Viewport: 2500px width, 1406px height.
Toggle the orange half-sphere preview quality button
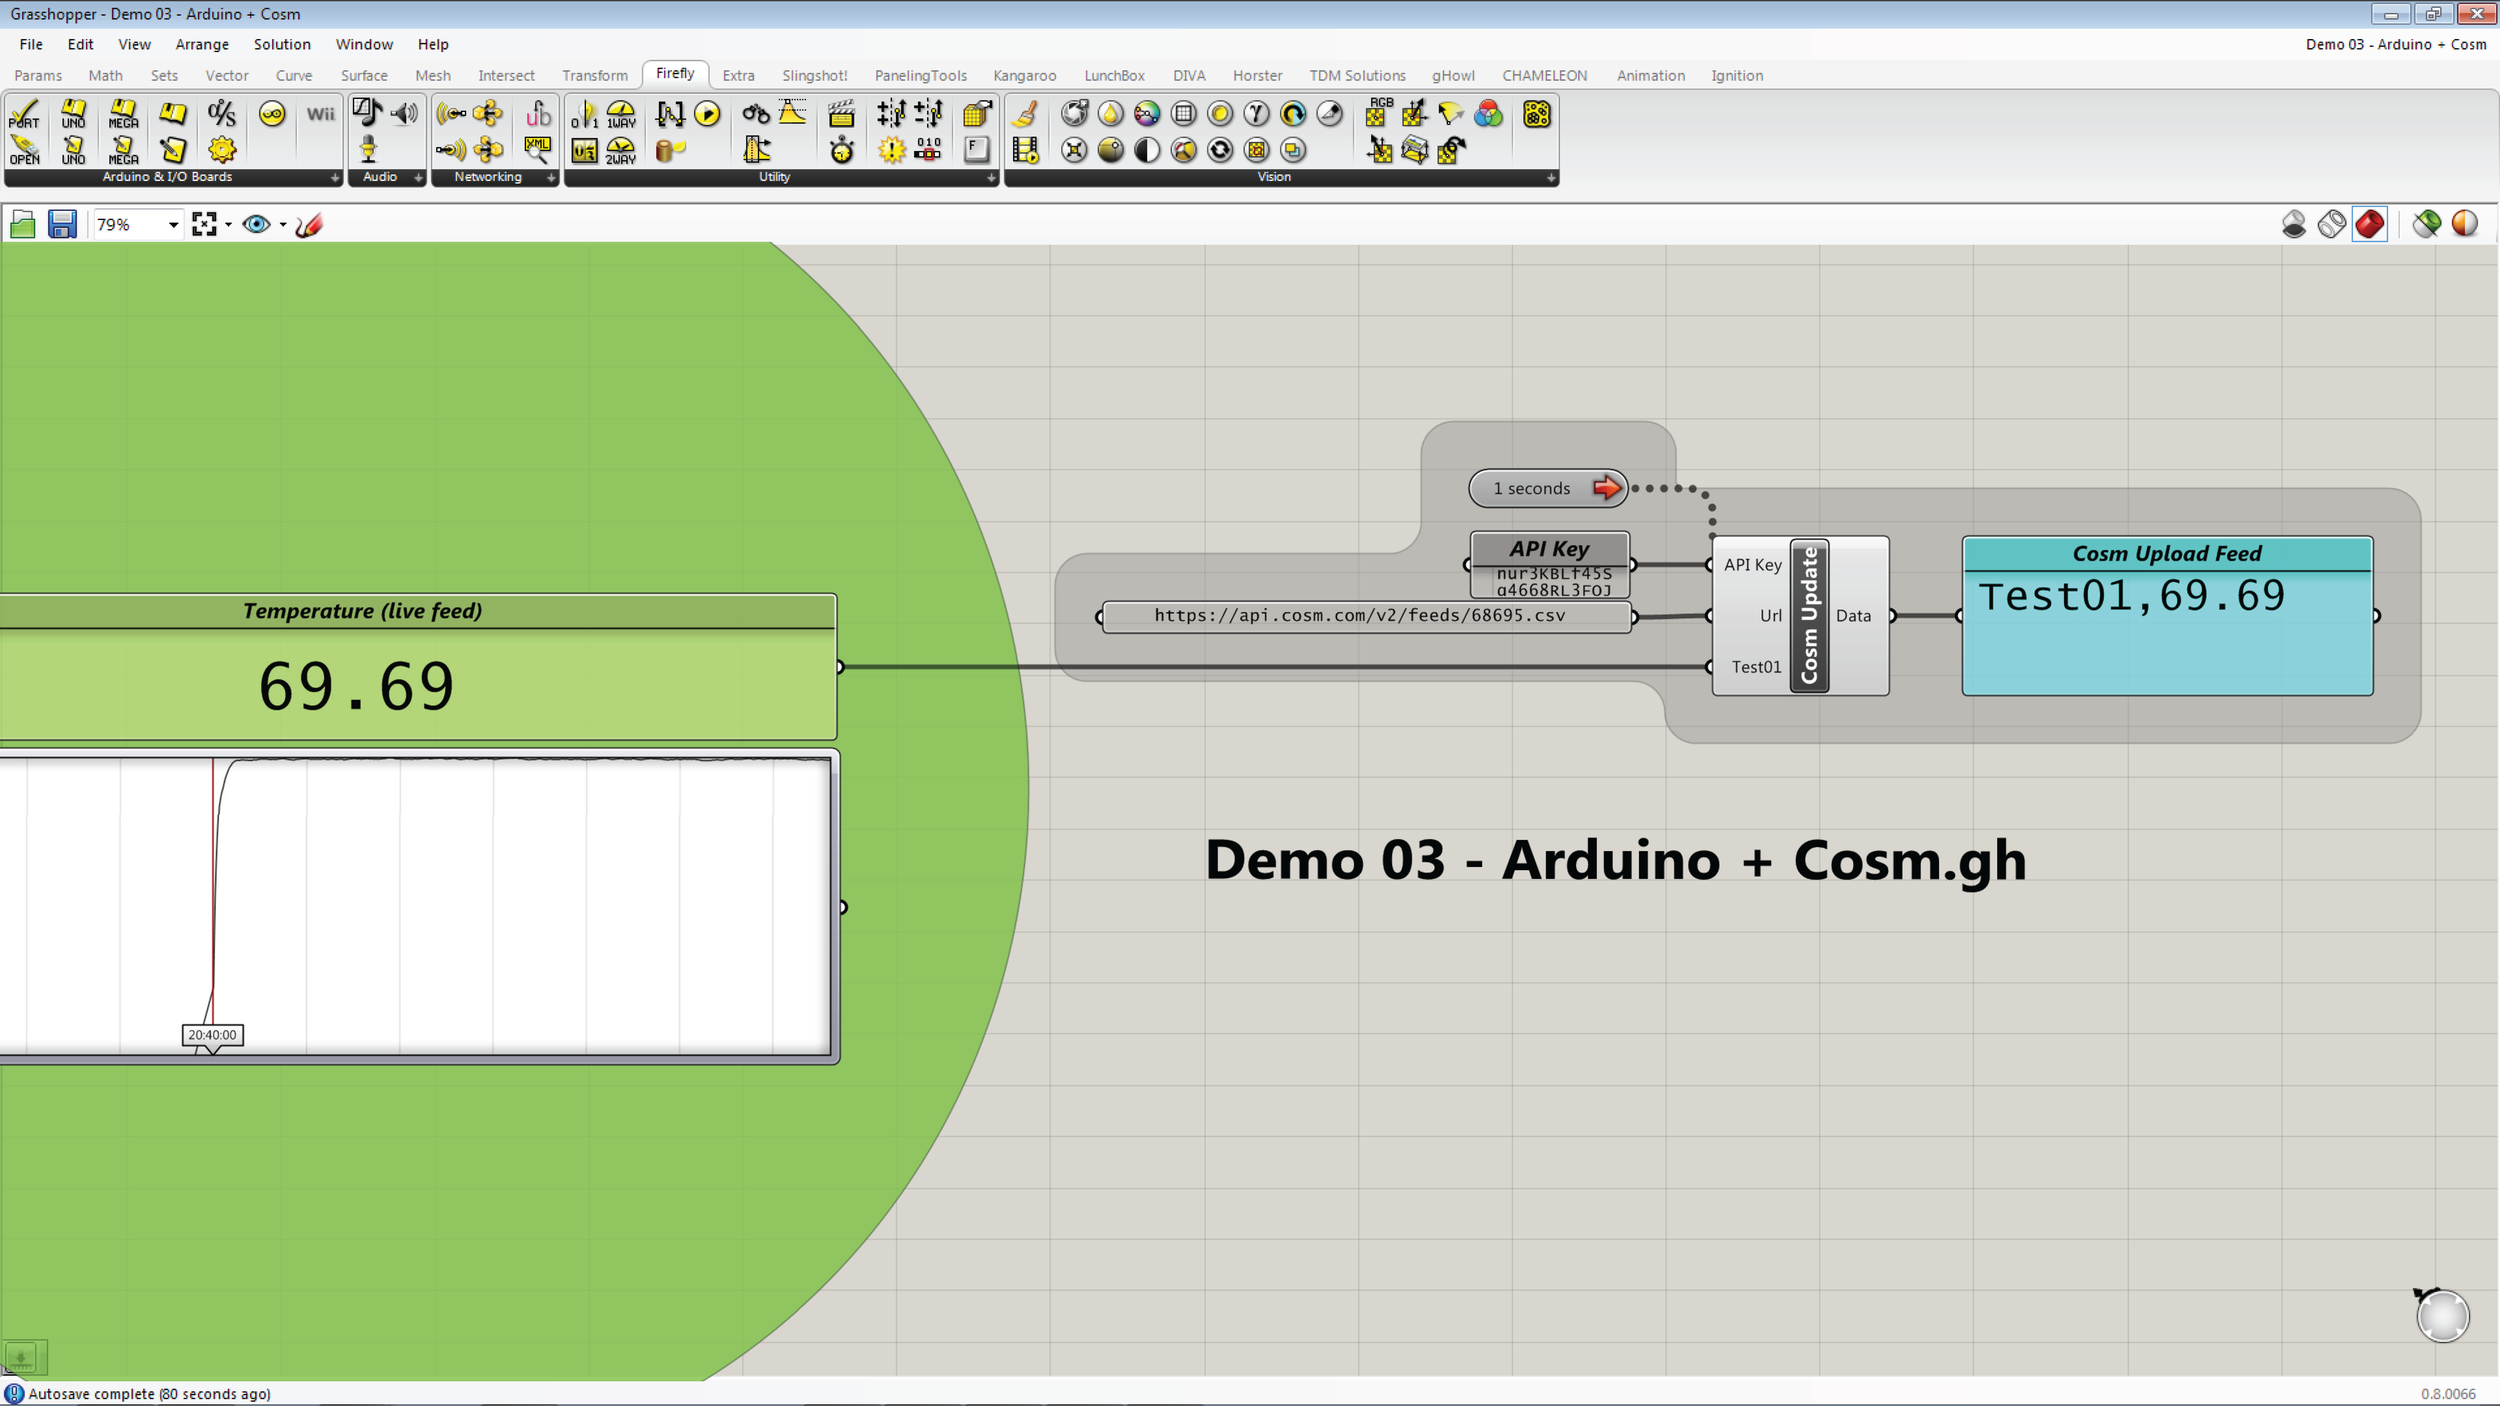pos(2465,224)
